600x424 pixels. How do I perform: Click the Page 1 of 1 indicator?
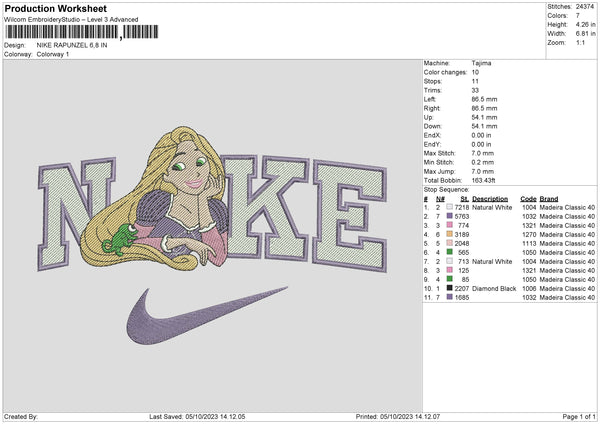pyautogui.click(x=579, y=416)
